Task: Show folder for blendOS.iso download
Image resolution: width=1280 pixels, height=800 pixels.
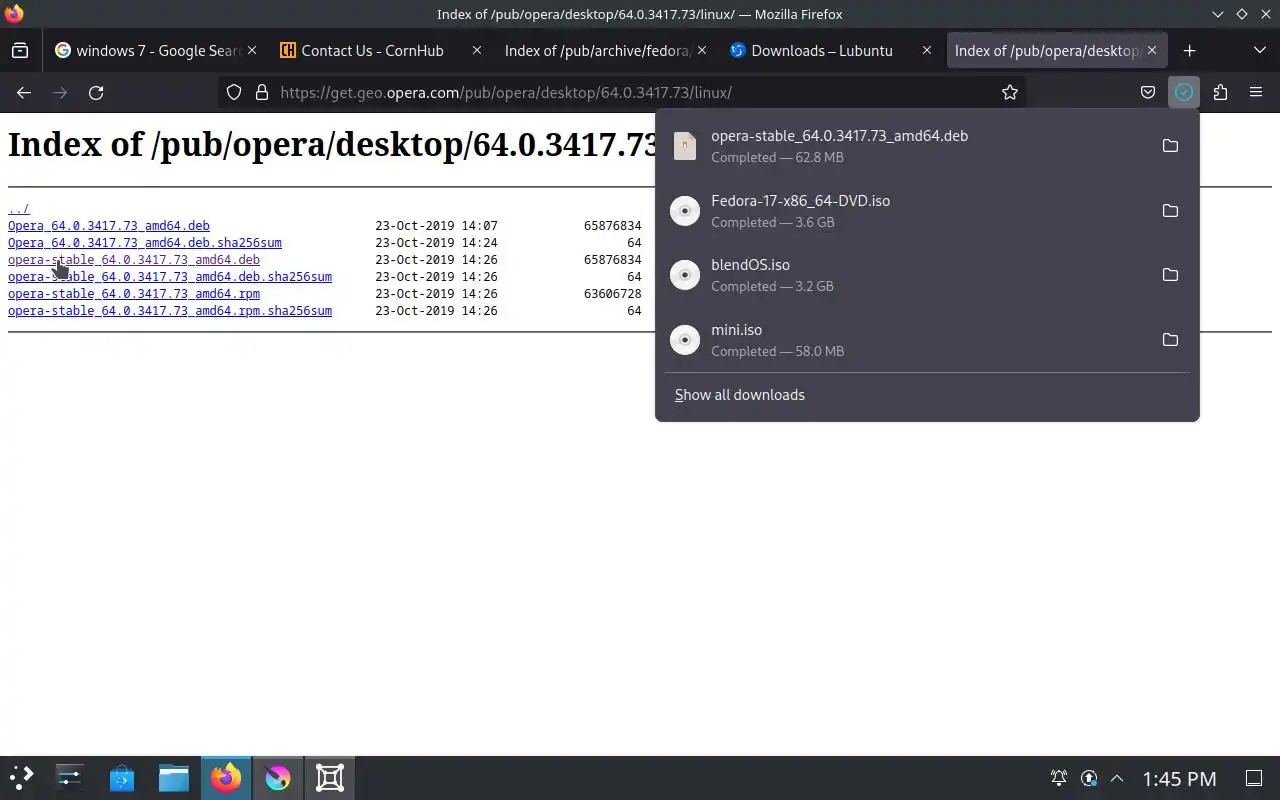Action: click(x=1170, y=275)
